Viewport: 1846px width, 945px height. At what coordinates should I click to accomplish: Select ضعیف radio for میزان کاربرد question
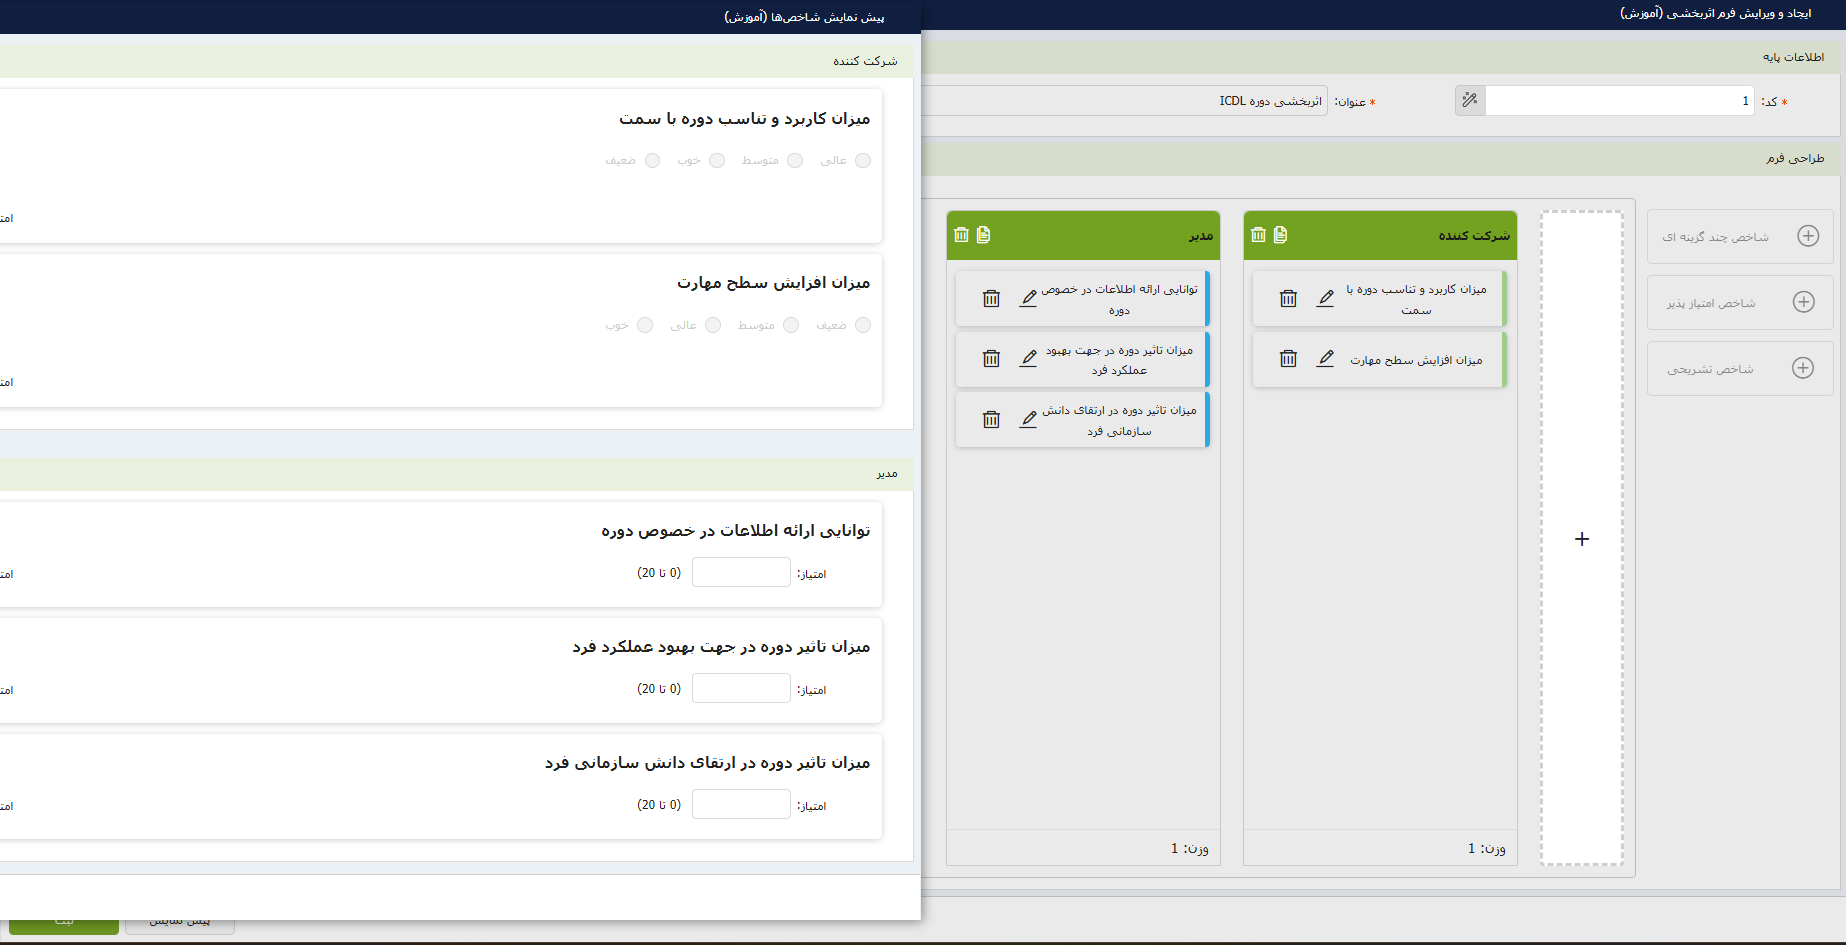pyautogui.click(x=652, y=161)
